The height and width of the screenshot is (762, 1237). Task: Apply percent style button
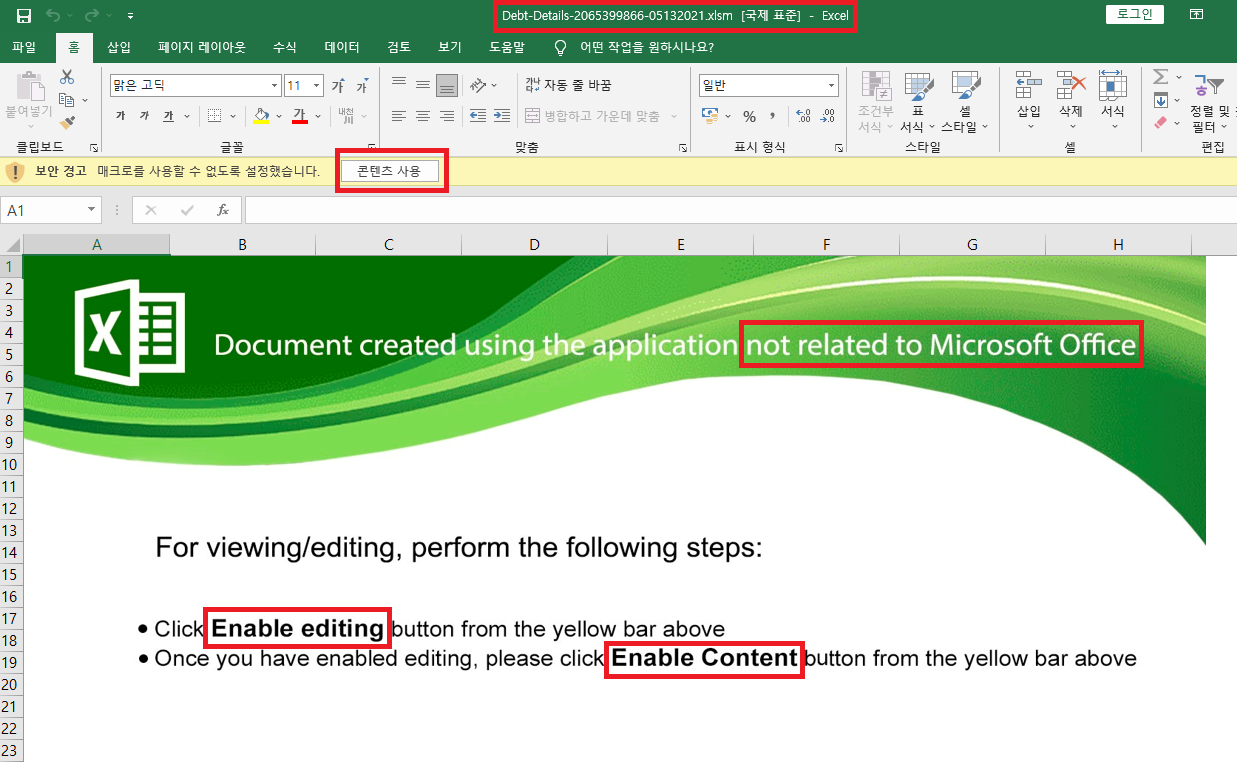tap(749, 116)
